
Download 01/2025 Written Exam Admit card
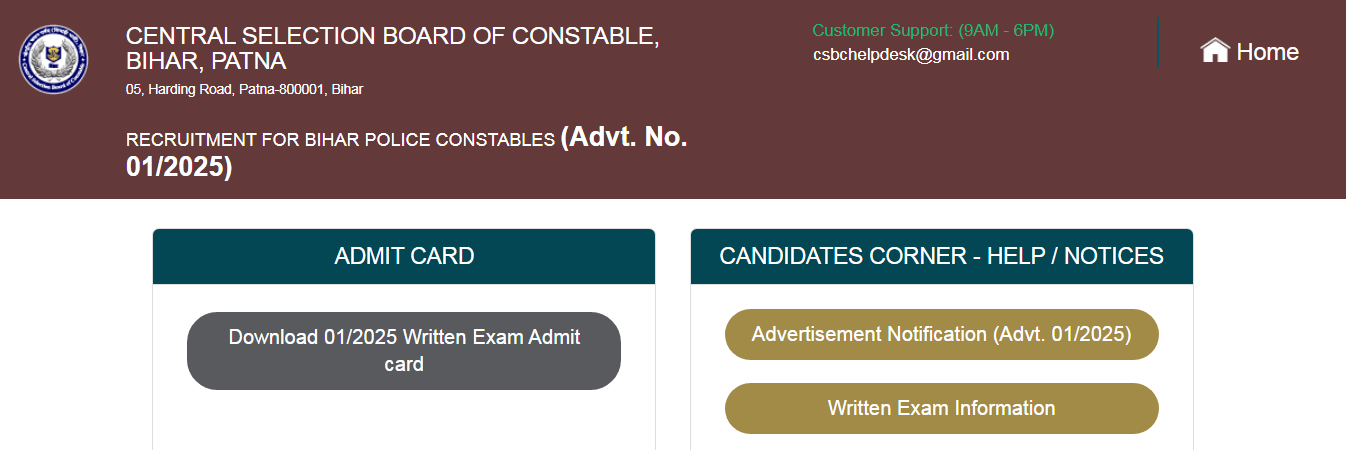pyautogui.click(x=404, y=350)
